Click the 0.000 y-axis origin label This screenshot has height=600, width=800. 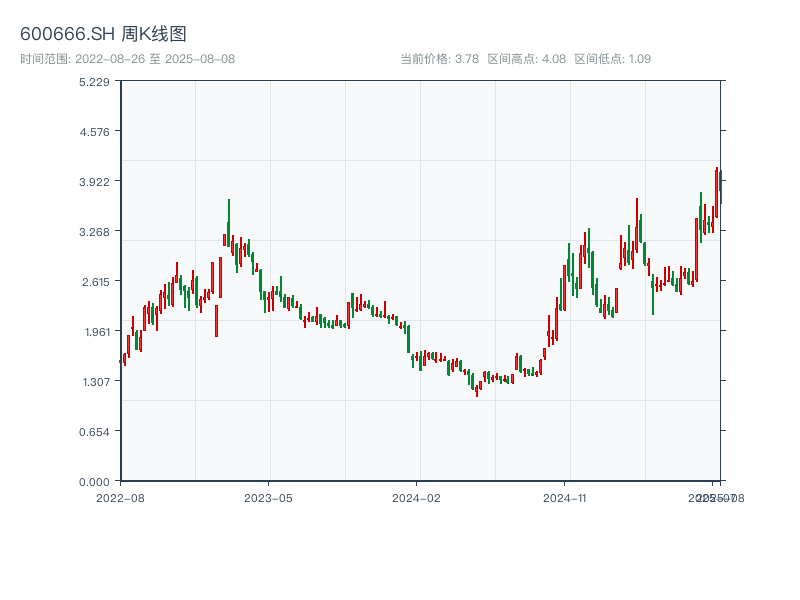pyautogui.click(x=94, y=481)
